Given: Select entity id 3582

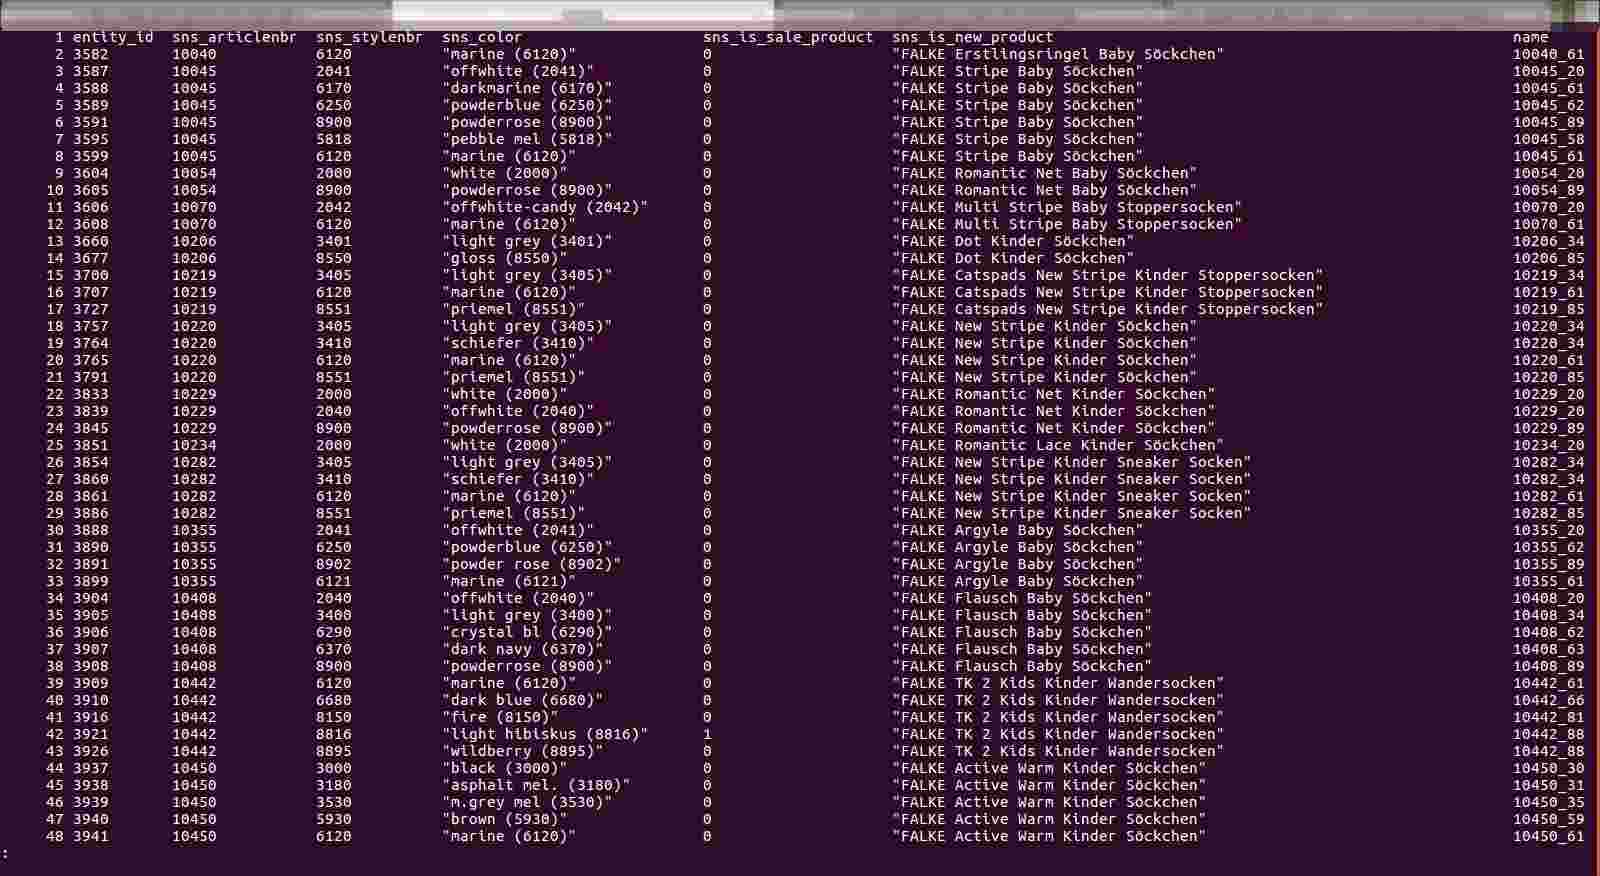Looking at the screenshot, I should coord(90,54).
